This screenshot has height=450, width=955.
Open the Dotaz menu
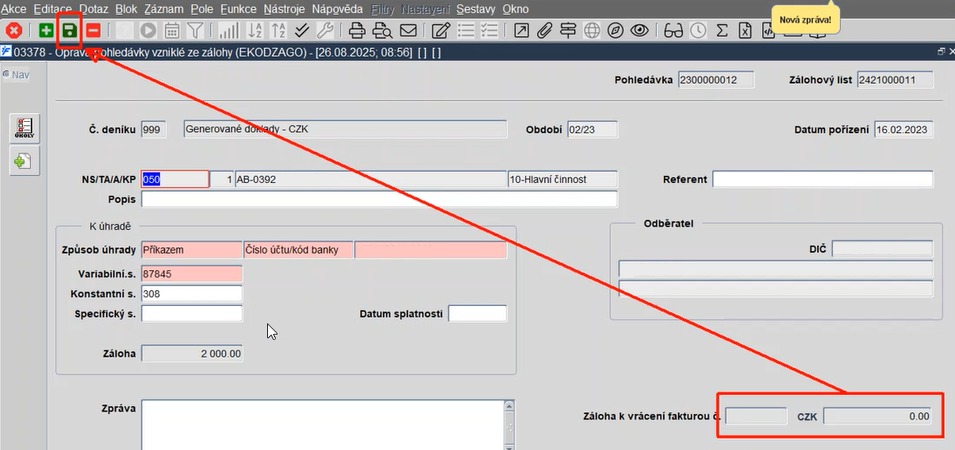pyautogui.click(x=94, y=9)
